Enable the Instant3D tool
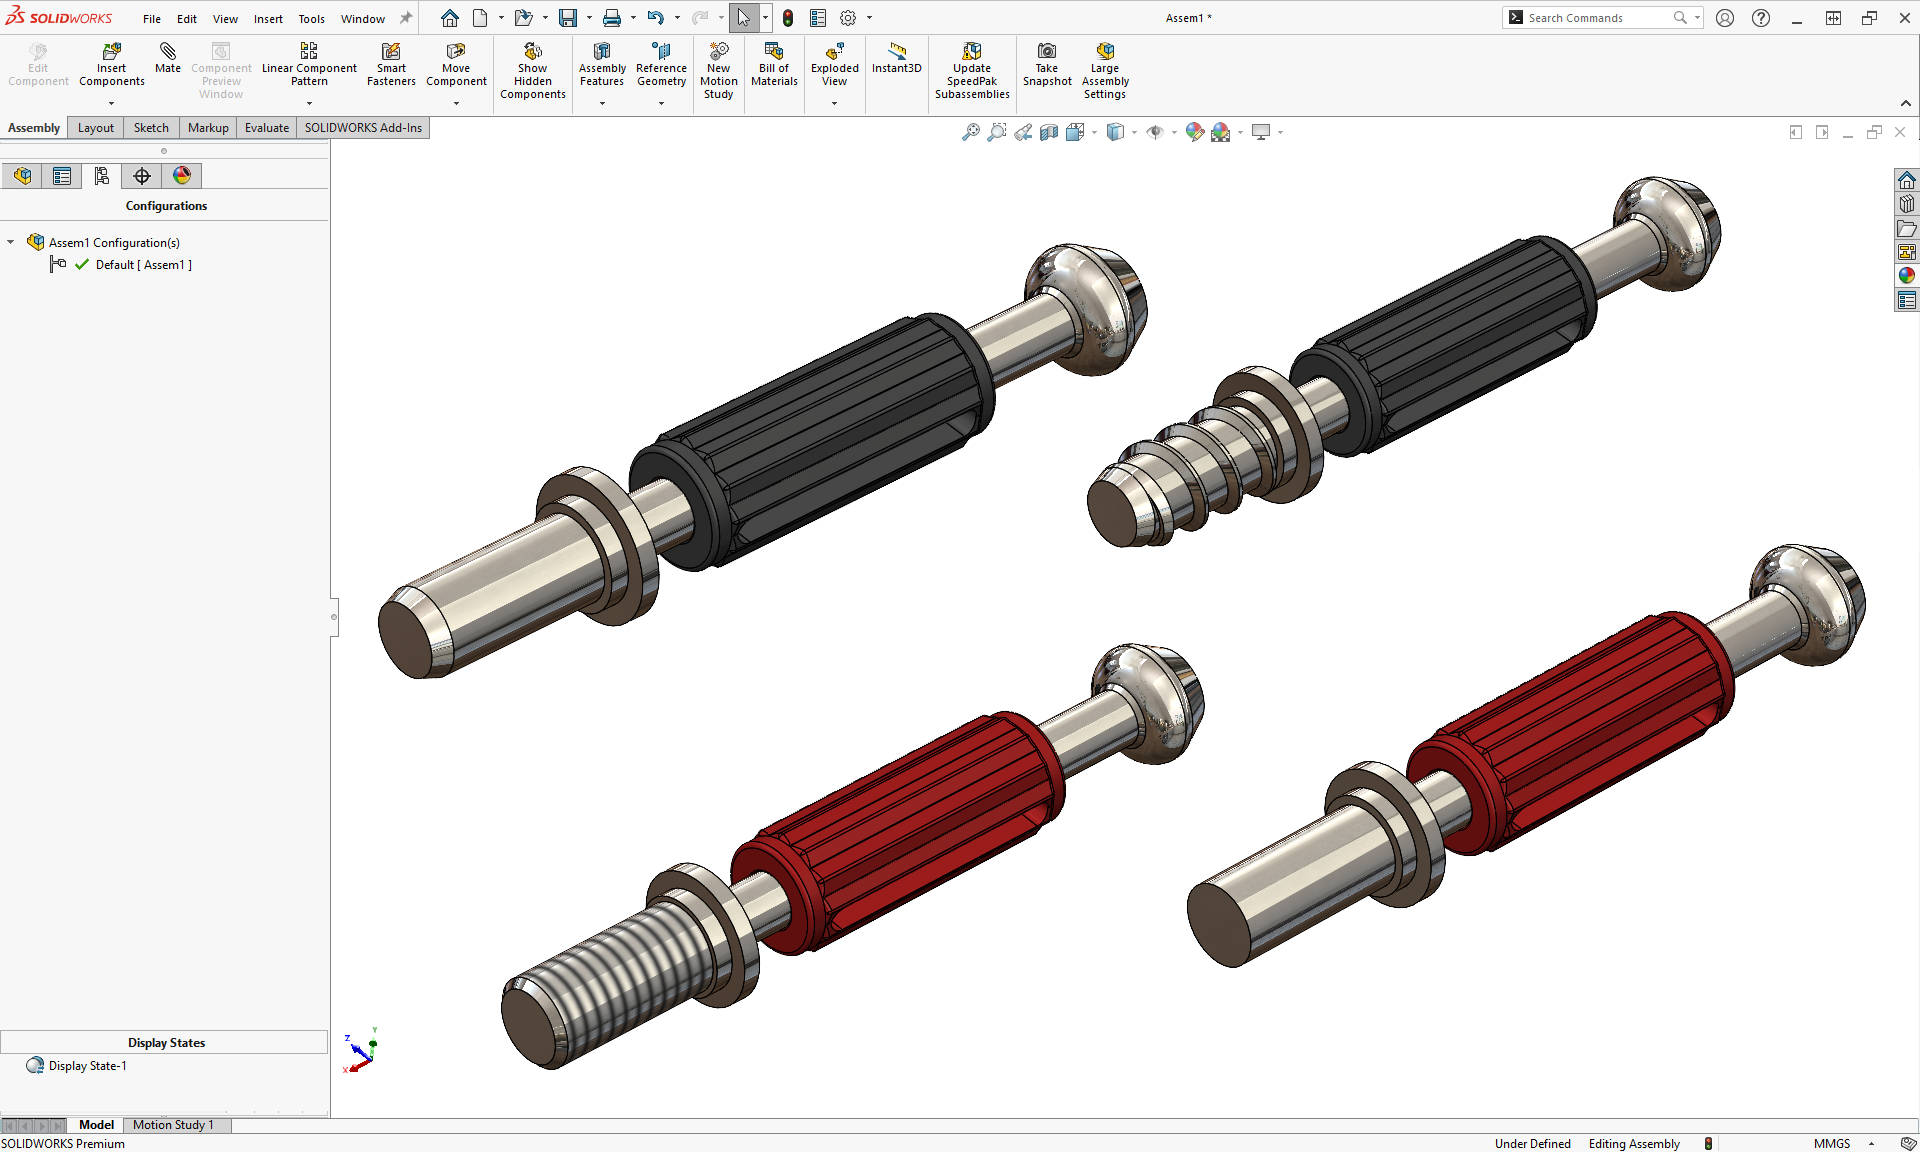 pos(896,60)
